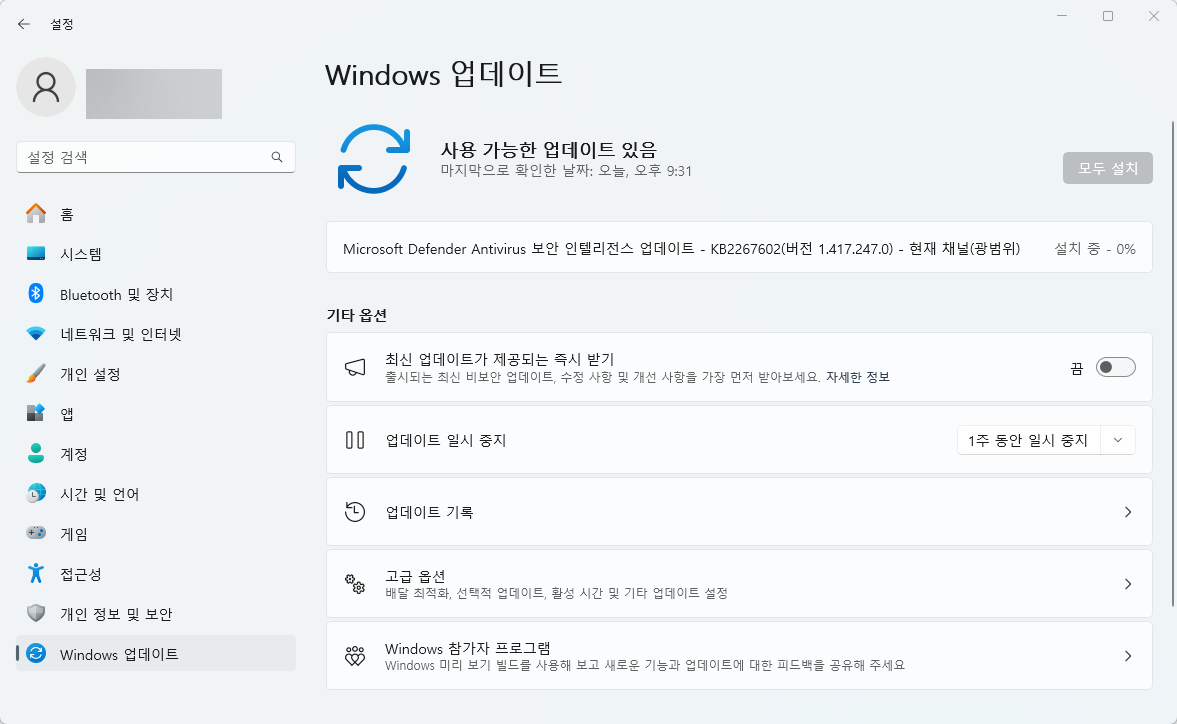Click 설치 중 - 0% status text

pyautogui.click(x=1094, y=249)
